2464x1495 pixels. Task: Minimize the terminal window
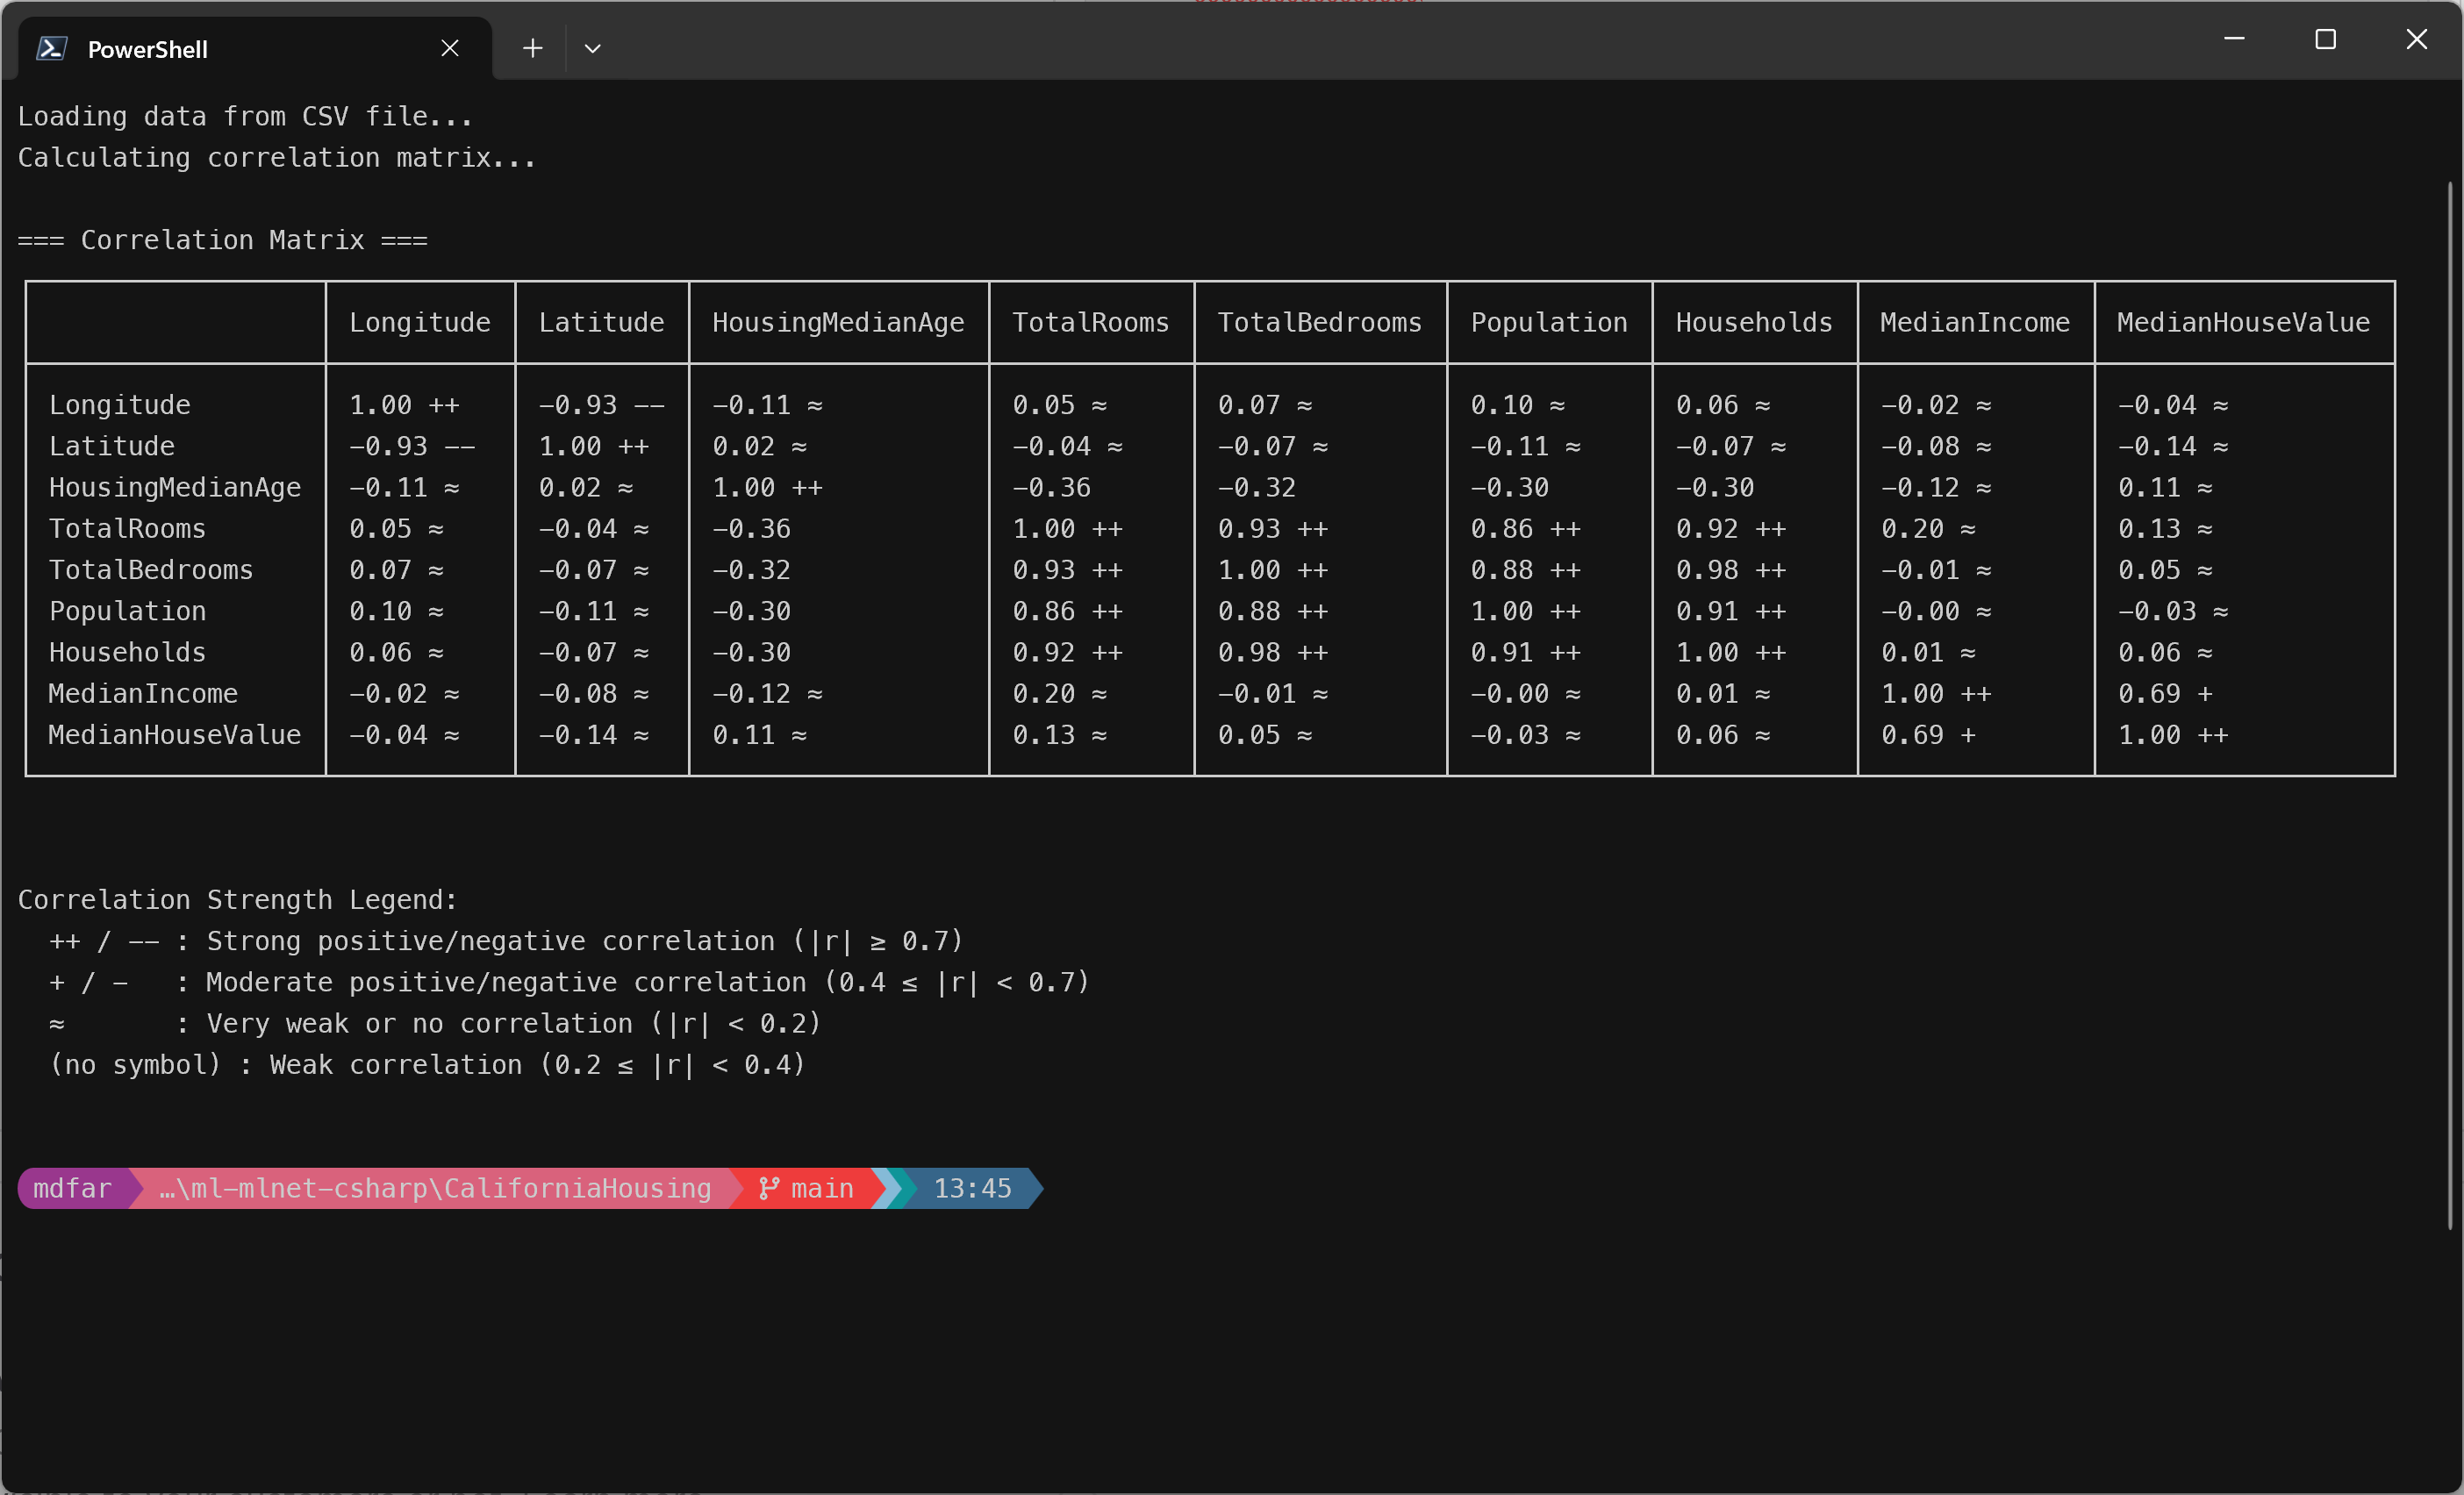tap(2236, 40)
